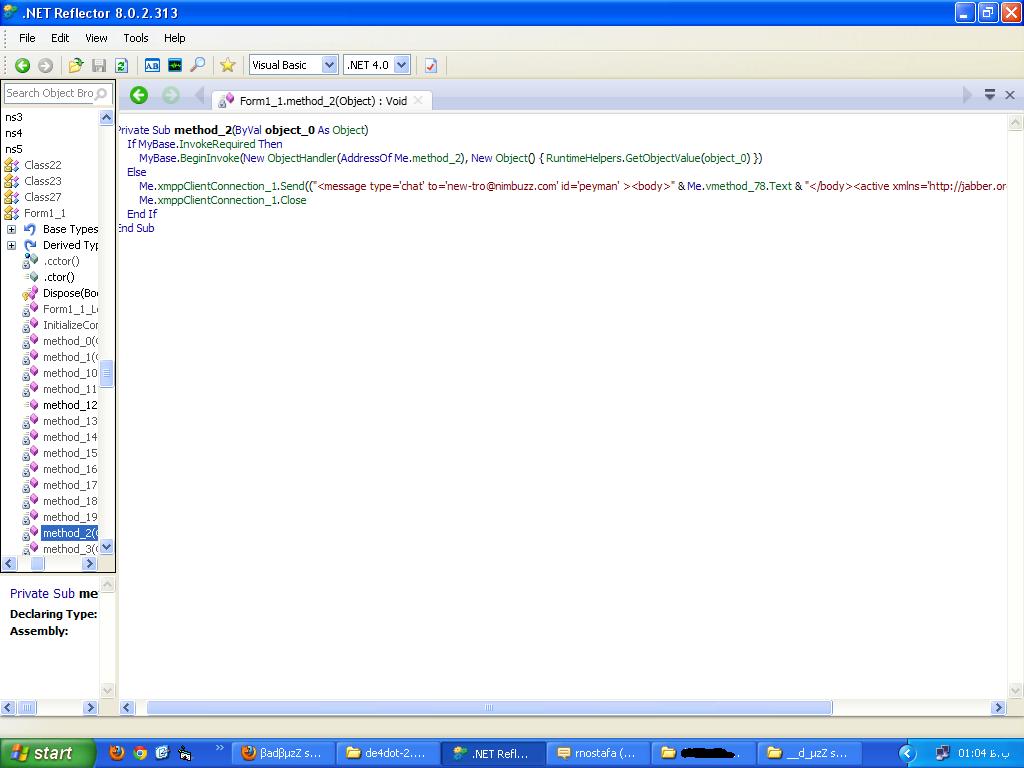Click the yellow star bookmarks icon
1024x768 pixels.
pyautogui.click(x=227, y=65)
